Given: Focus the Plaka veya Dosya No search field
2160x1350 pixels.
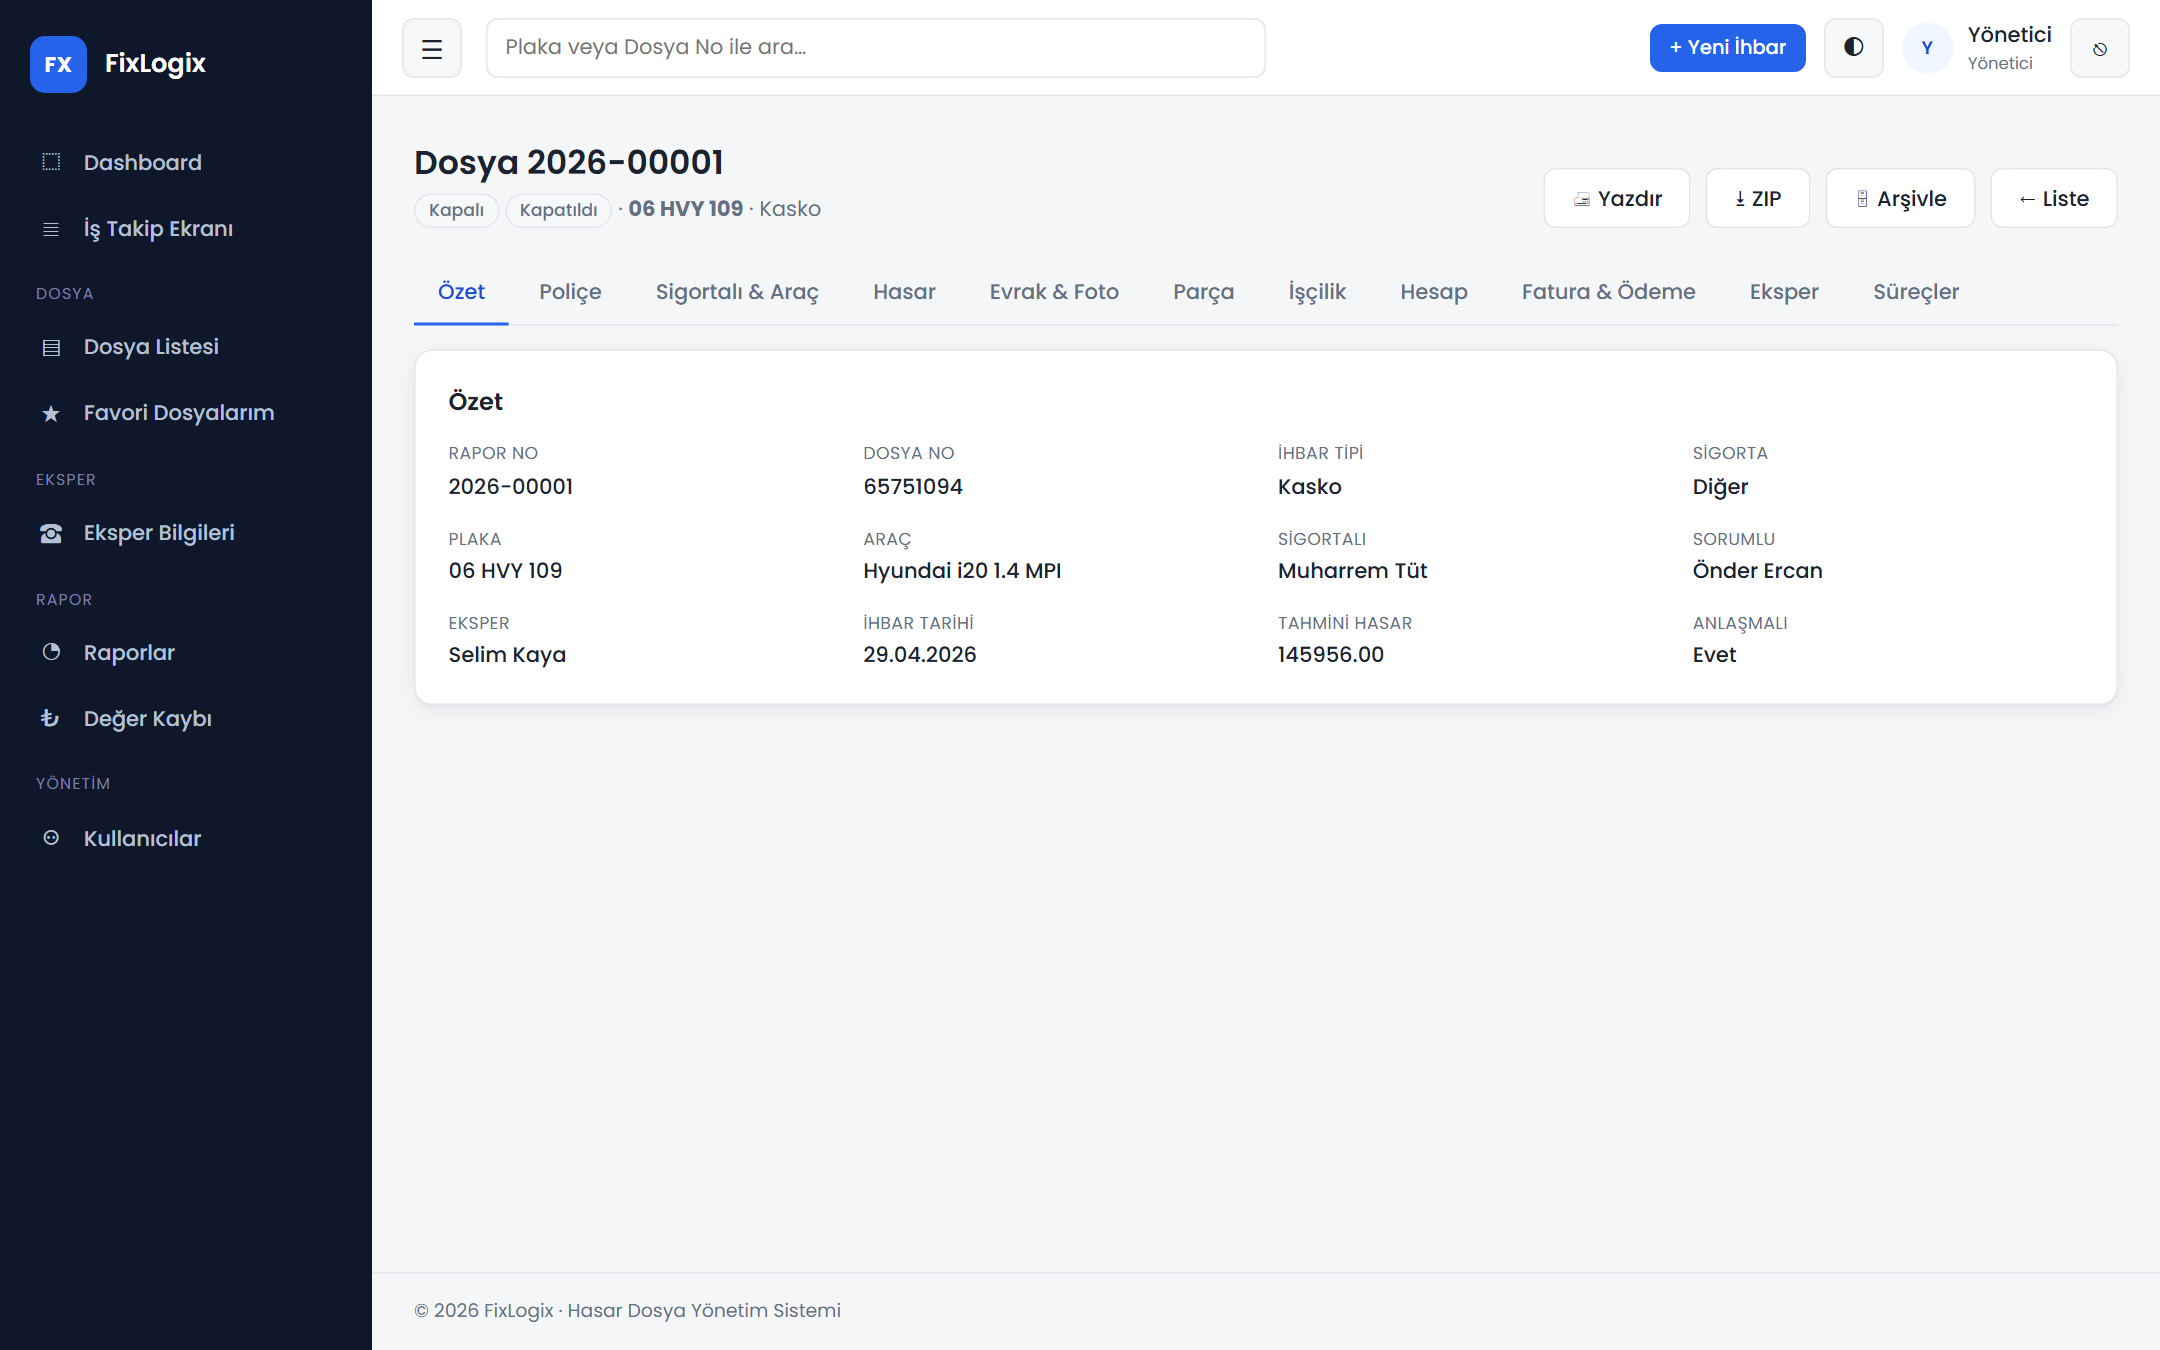Looking at the screenshot, I should click(876, 48).
